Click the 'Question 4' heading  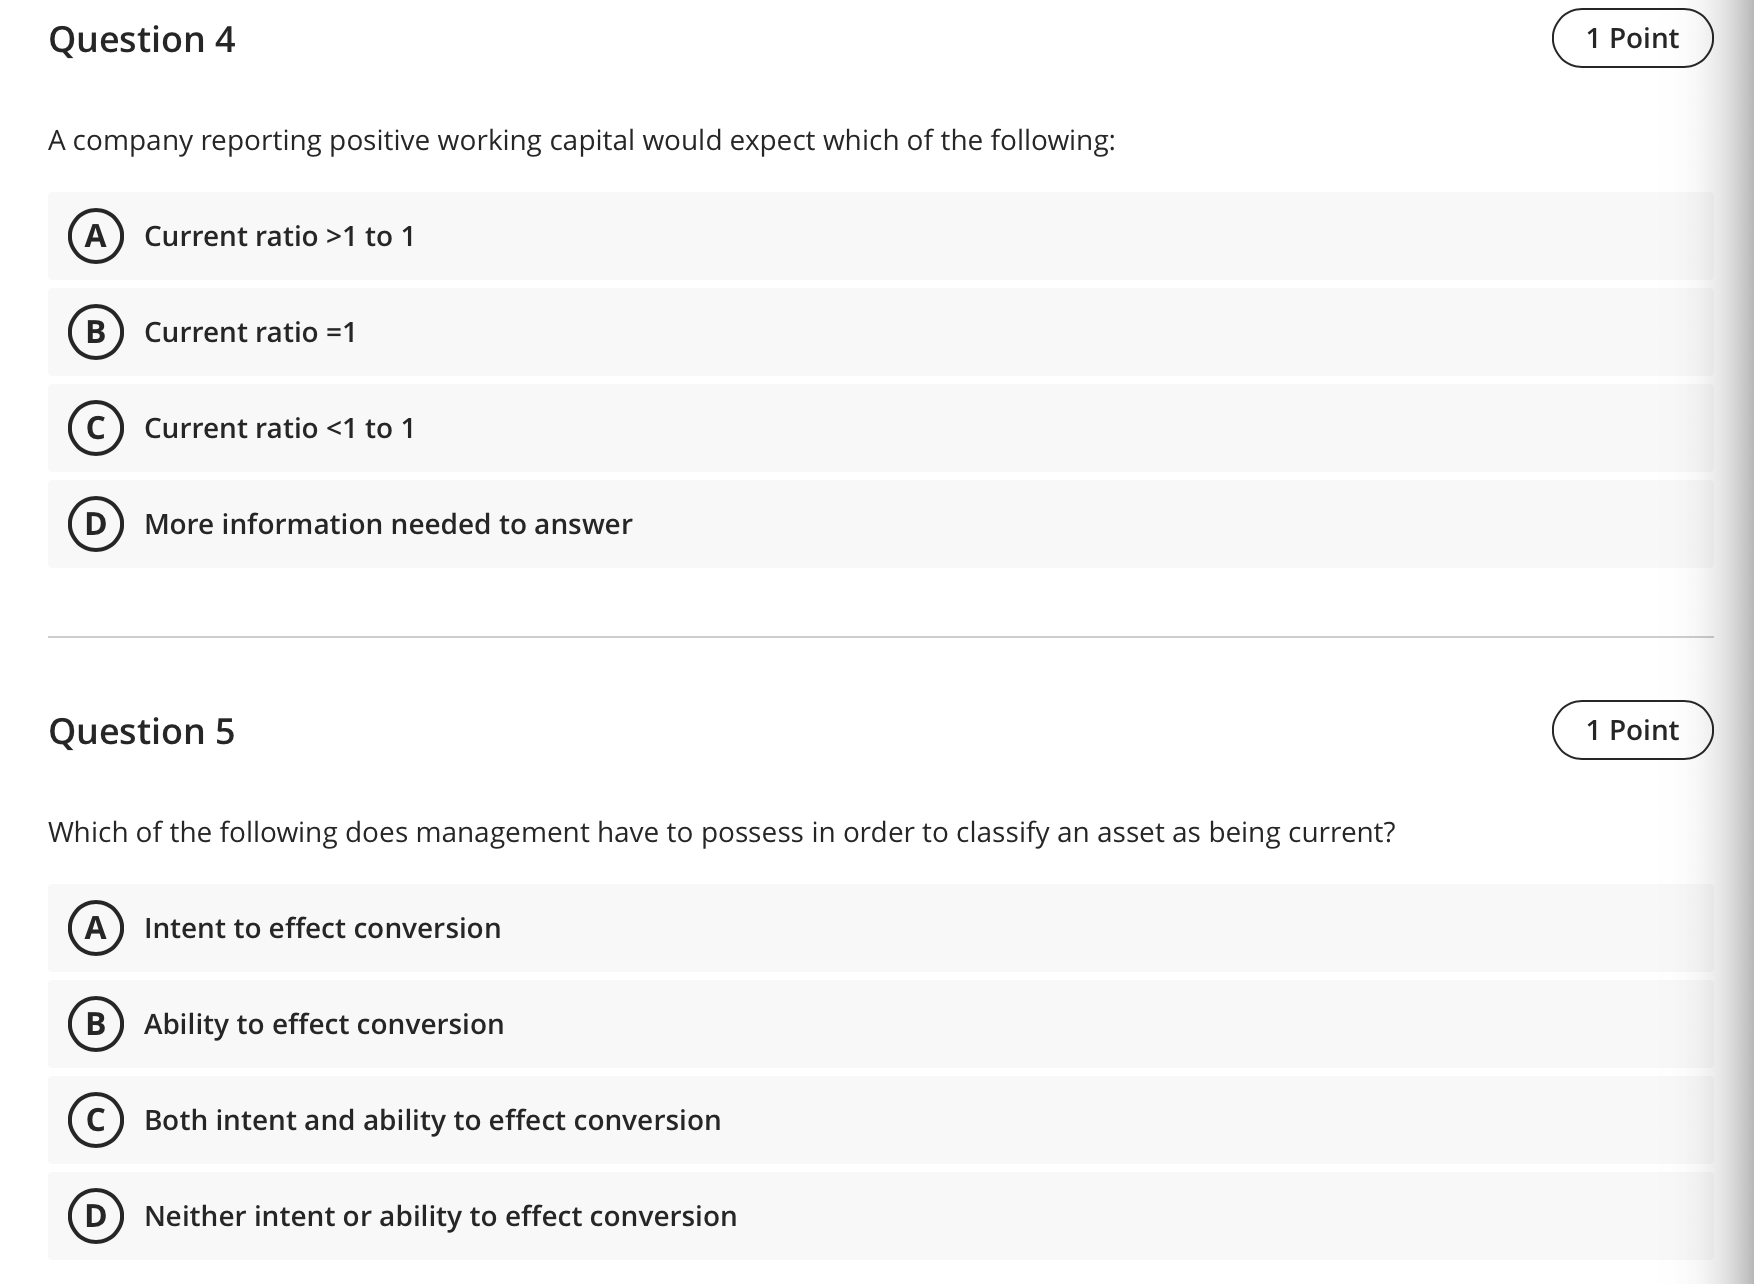143,39
